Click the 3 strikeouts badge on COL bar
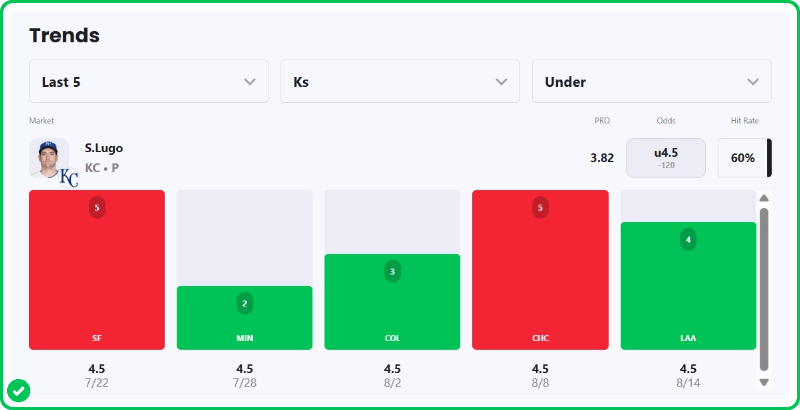 pos(392,272)
